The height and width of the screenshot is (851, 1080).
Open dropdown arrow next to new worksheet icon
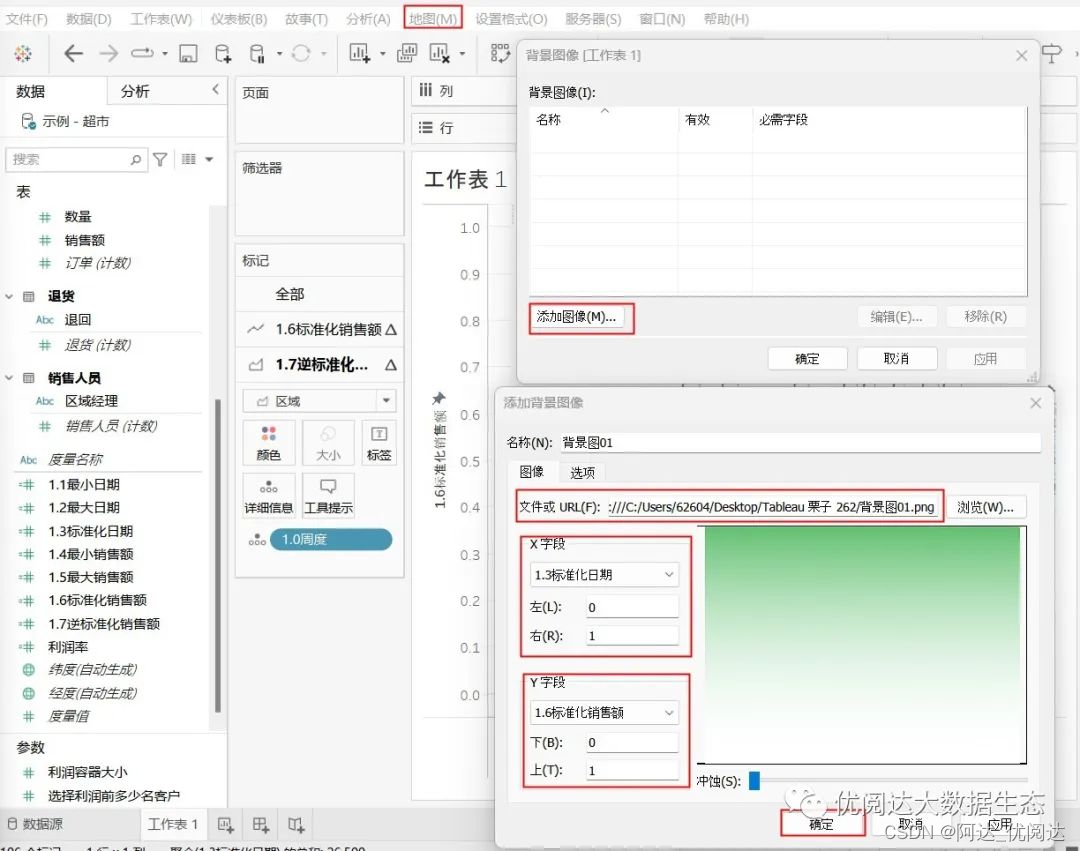point(382,53)
